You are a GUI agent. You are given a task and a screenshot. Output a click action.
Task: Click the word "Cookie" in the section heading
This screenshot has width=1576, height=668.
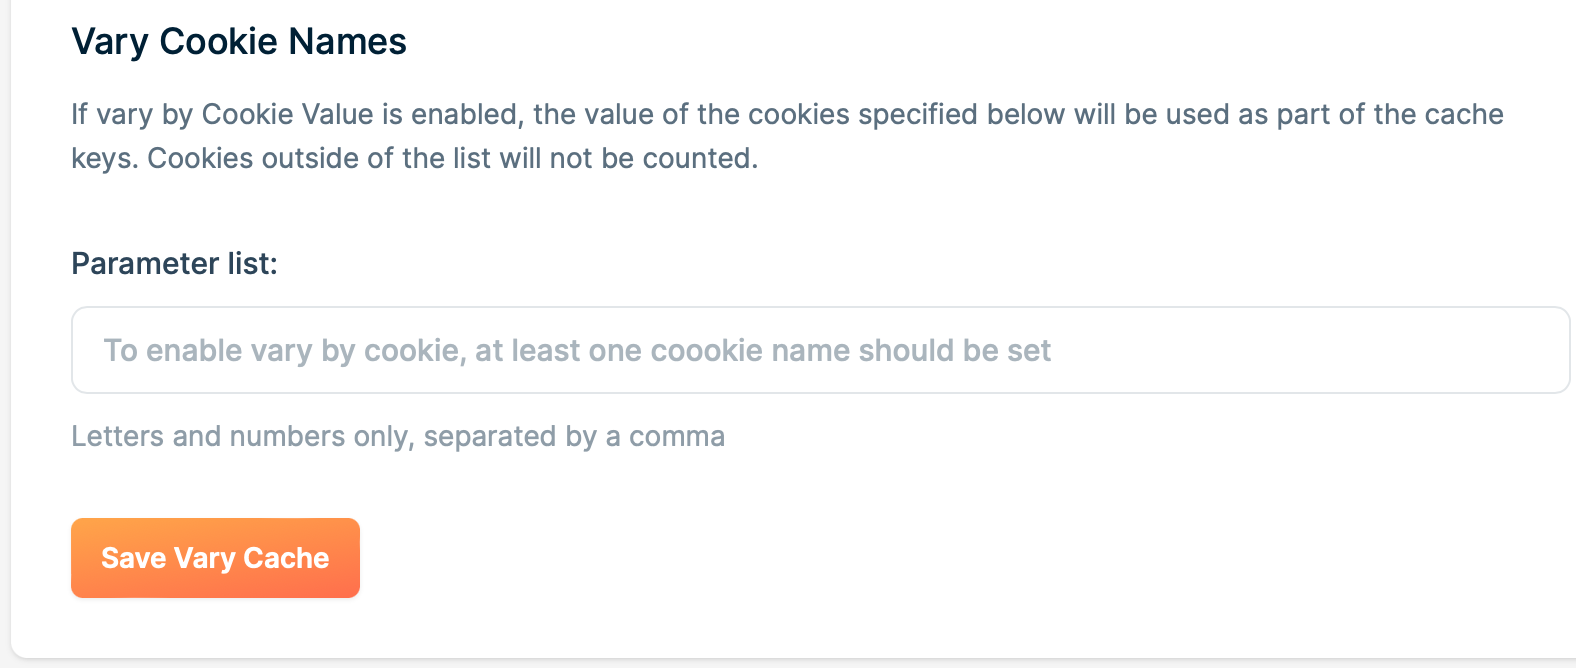click(x=219, y=41)
